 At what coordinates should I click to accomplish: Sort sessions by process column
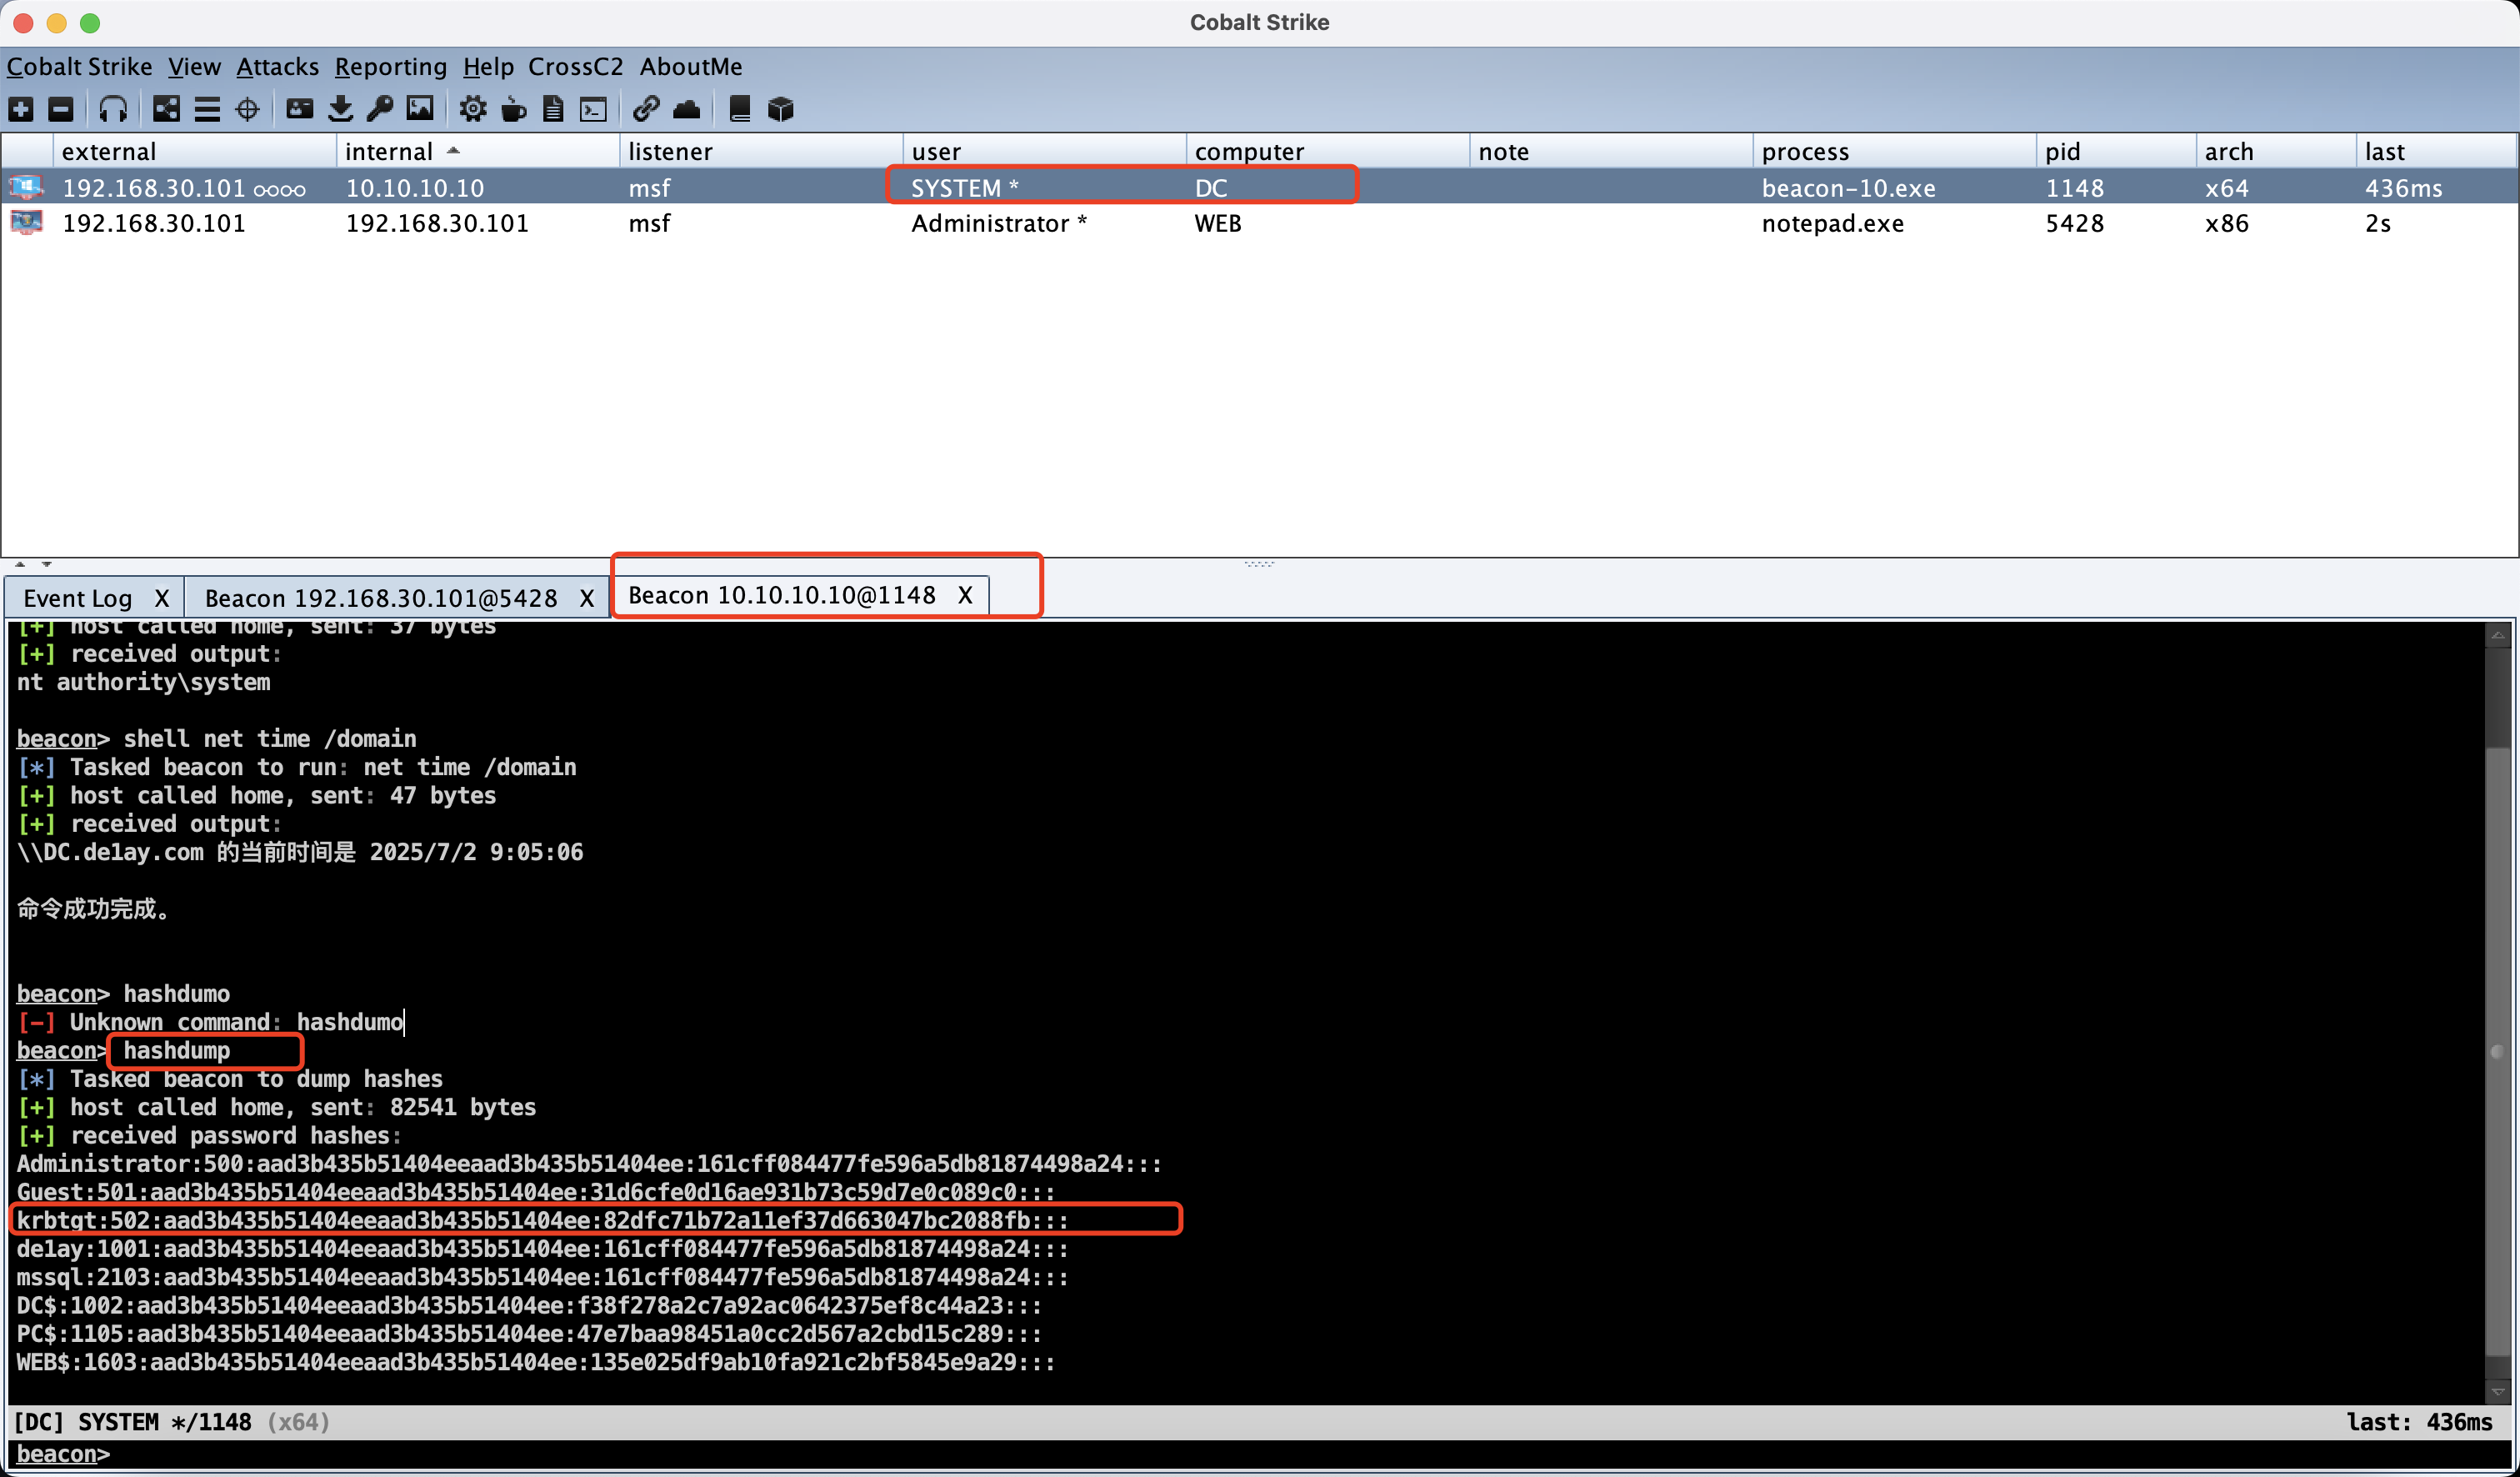pos(1893,151)
